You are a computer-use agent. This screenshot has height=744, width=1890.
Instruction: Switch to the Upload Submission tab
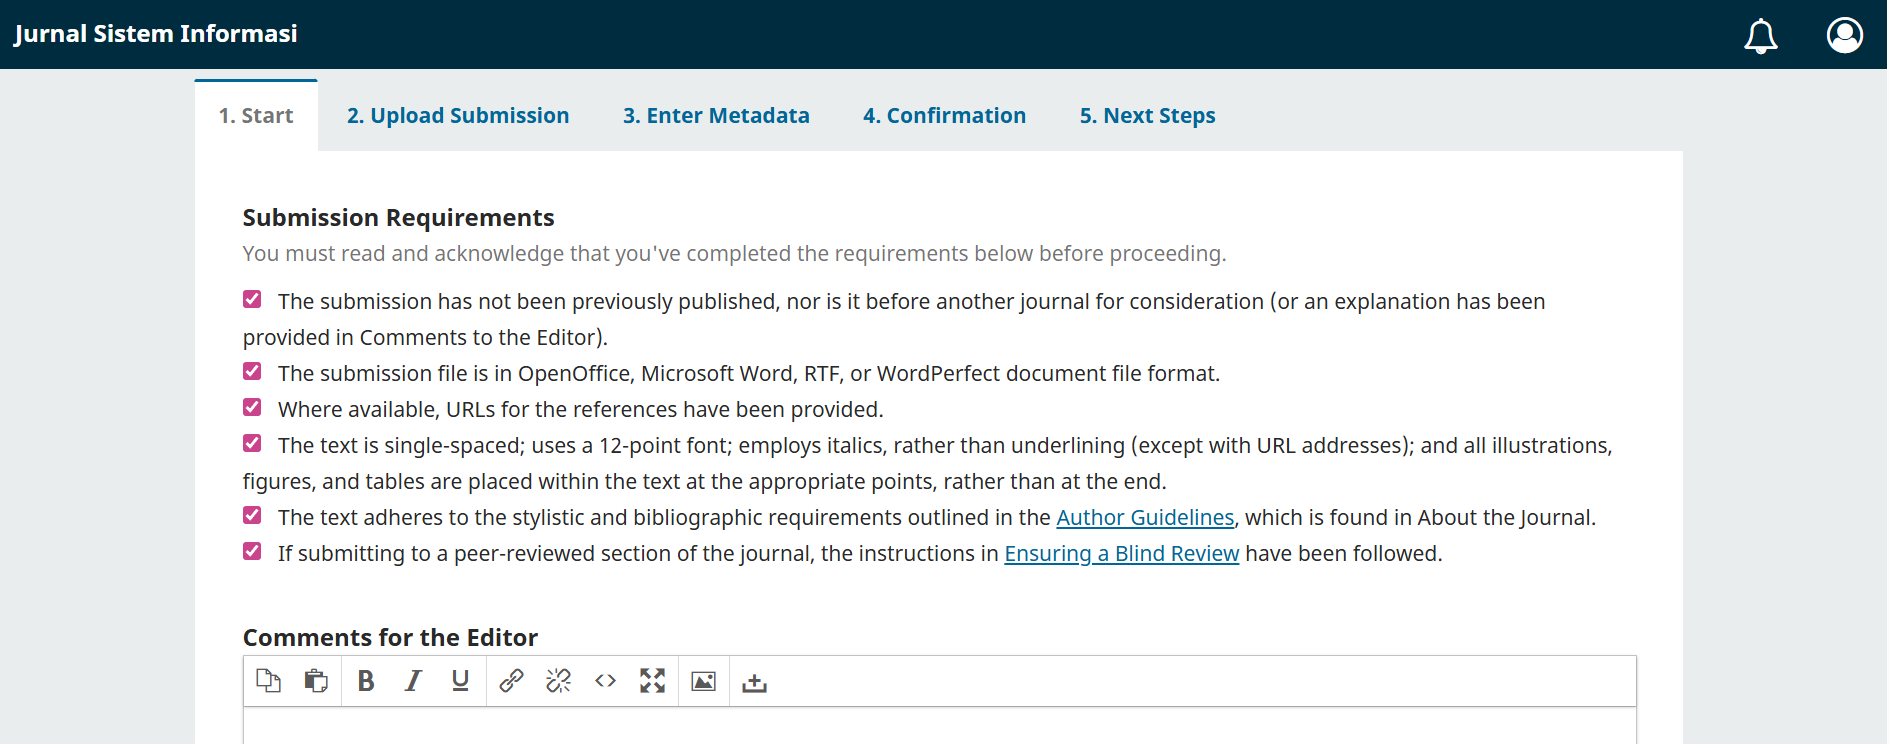[x=458, y=116]
